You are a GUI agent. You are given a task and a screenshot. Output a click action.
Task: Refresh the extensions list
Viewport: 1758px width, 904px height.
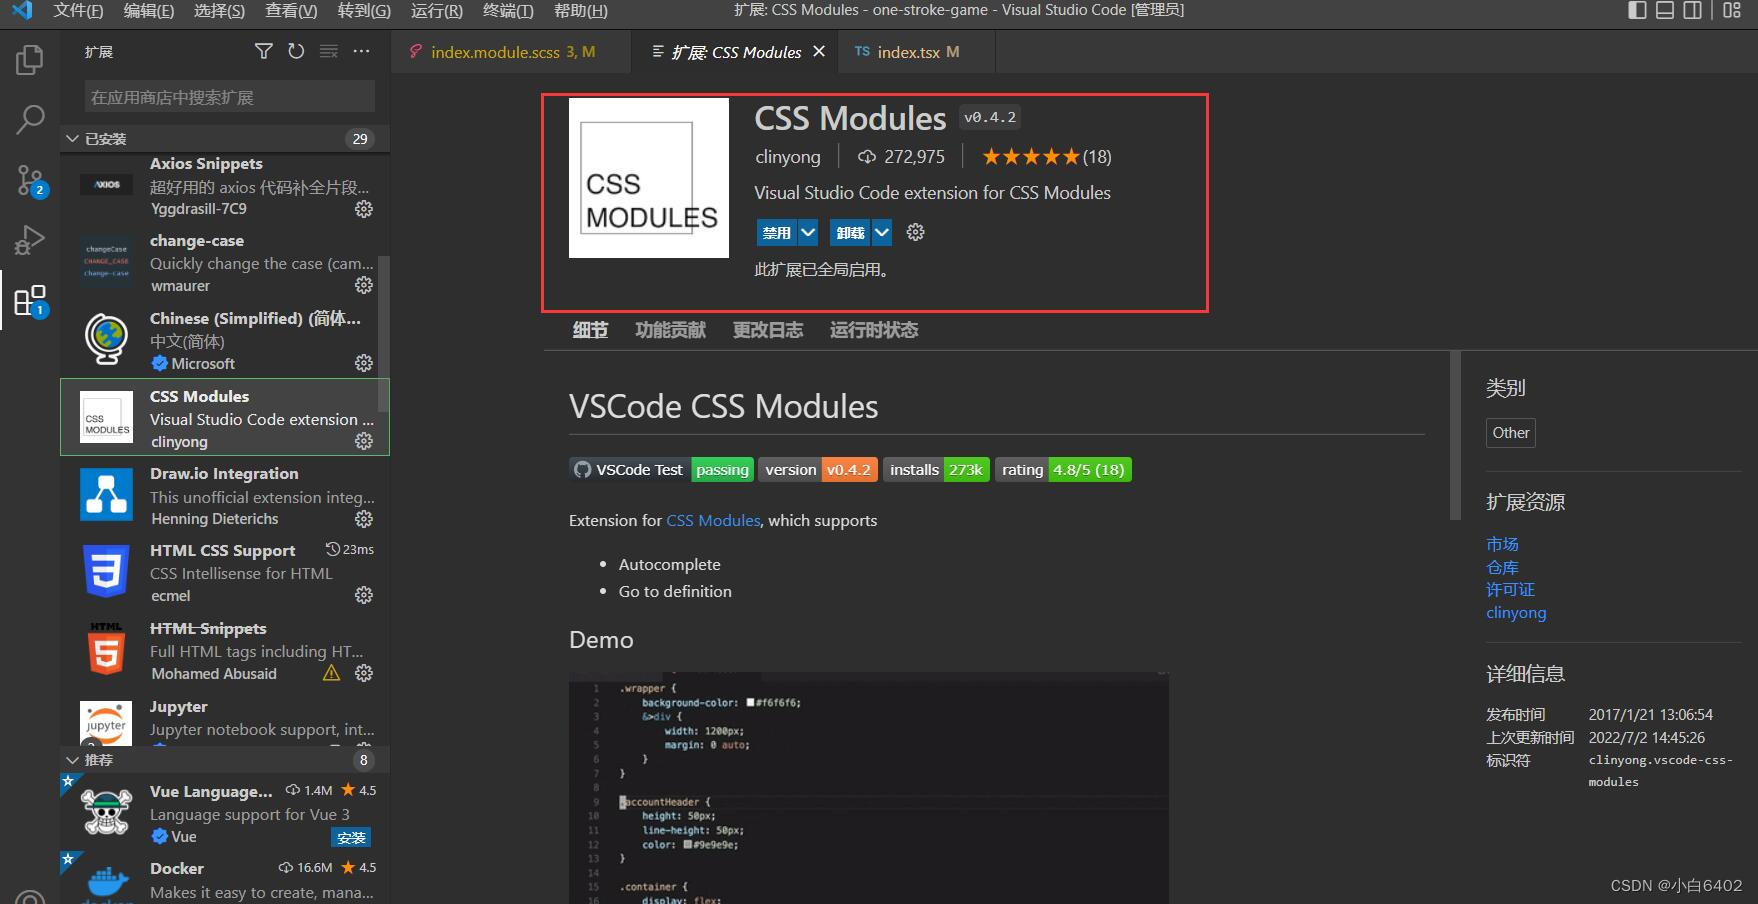[x=296, y=52]
